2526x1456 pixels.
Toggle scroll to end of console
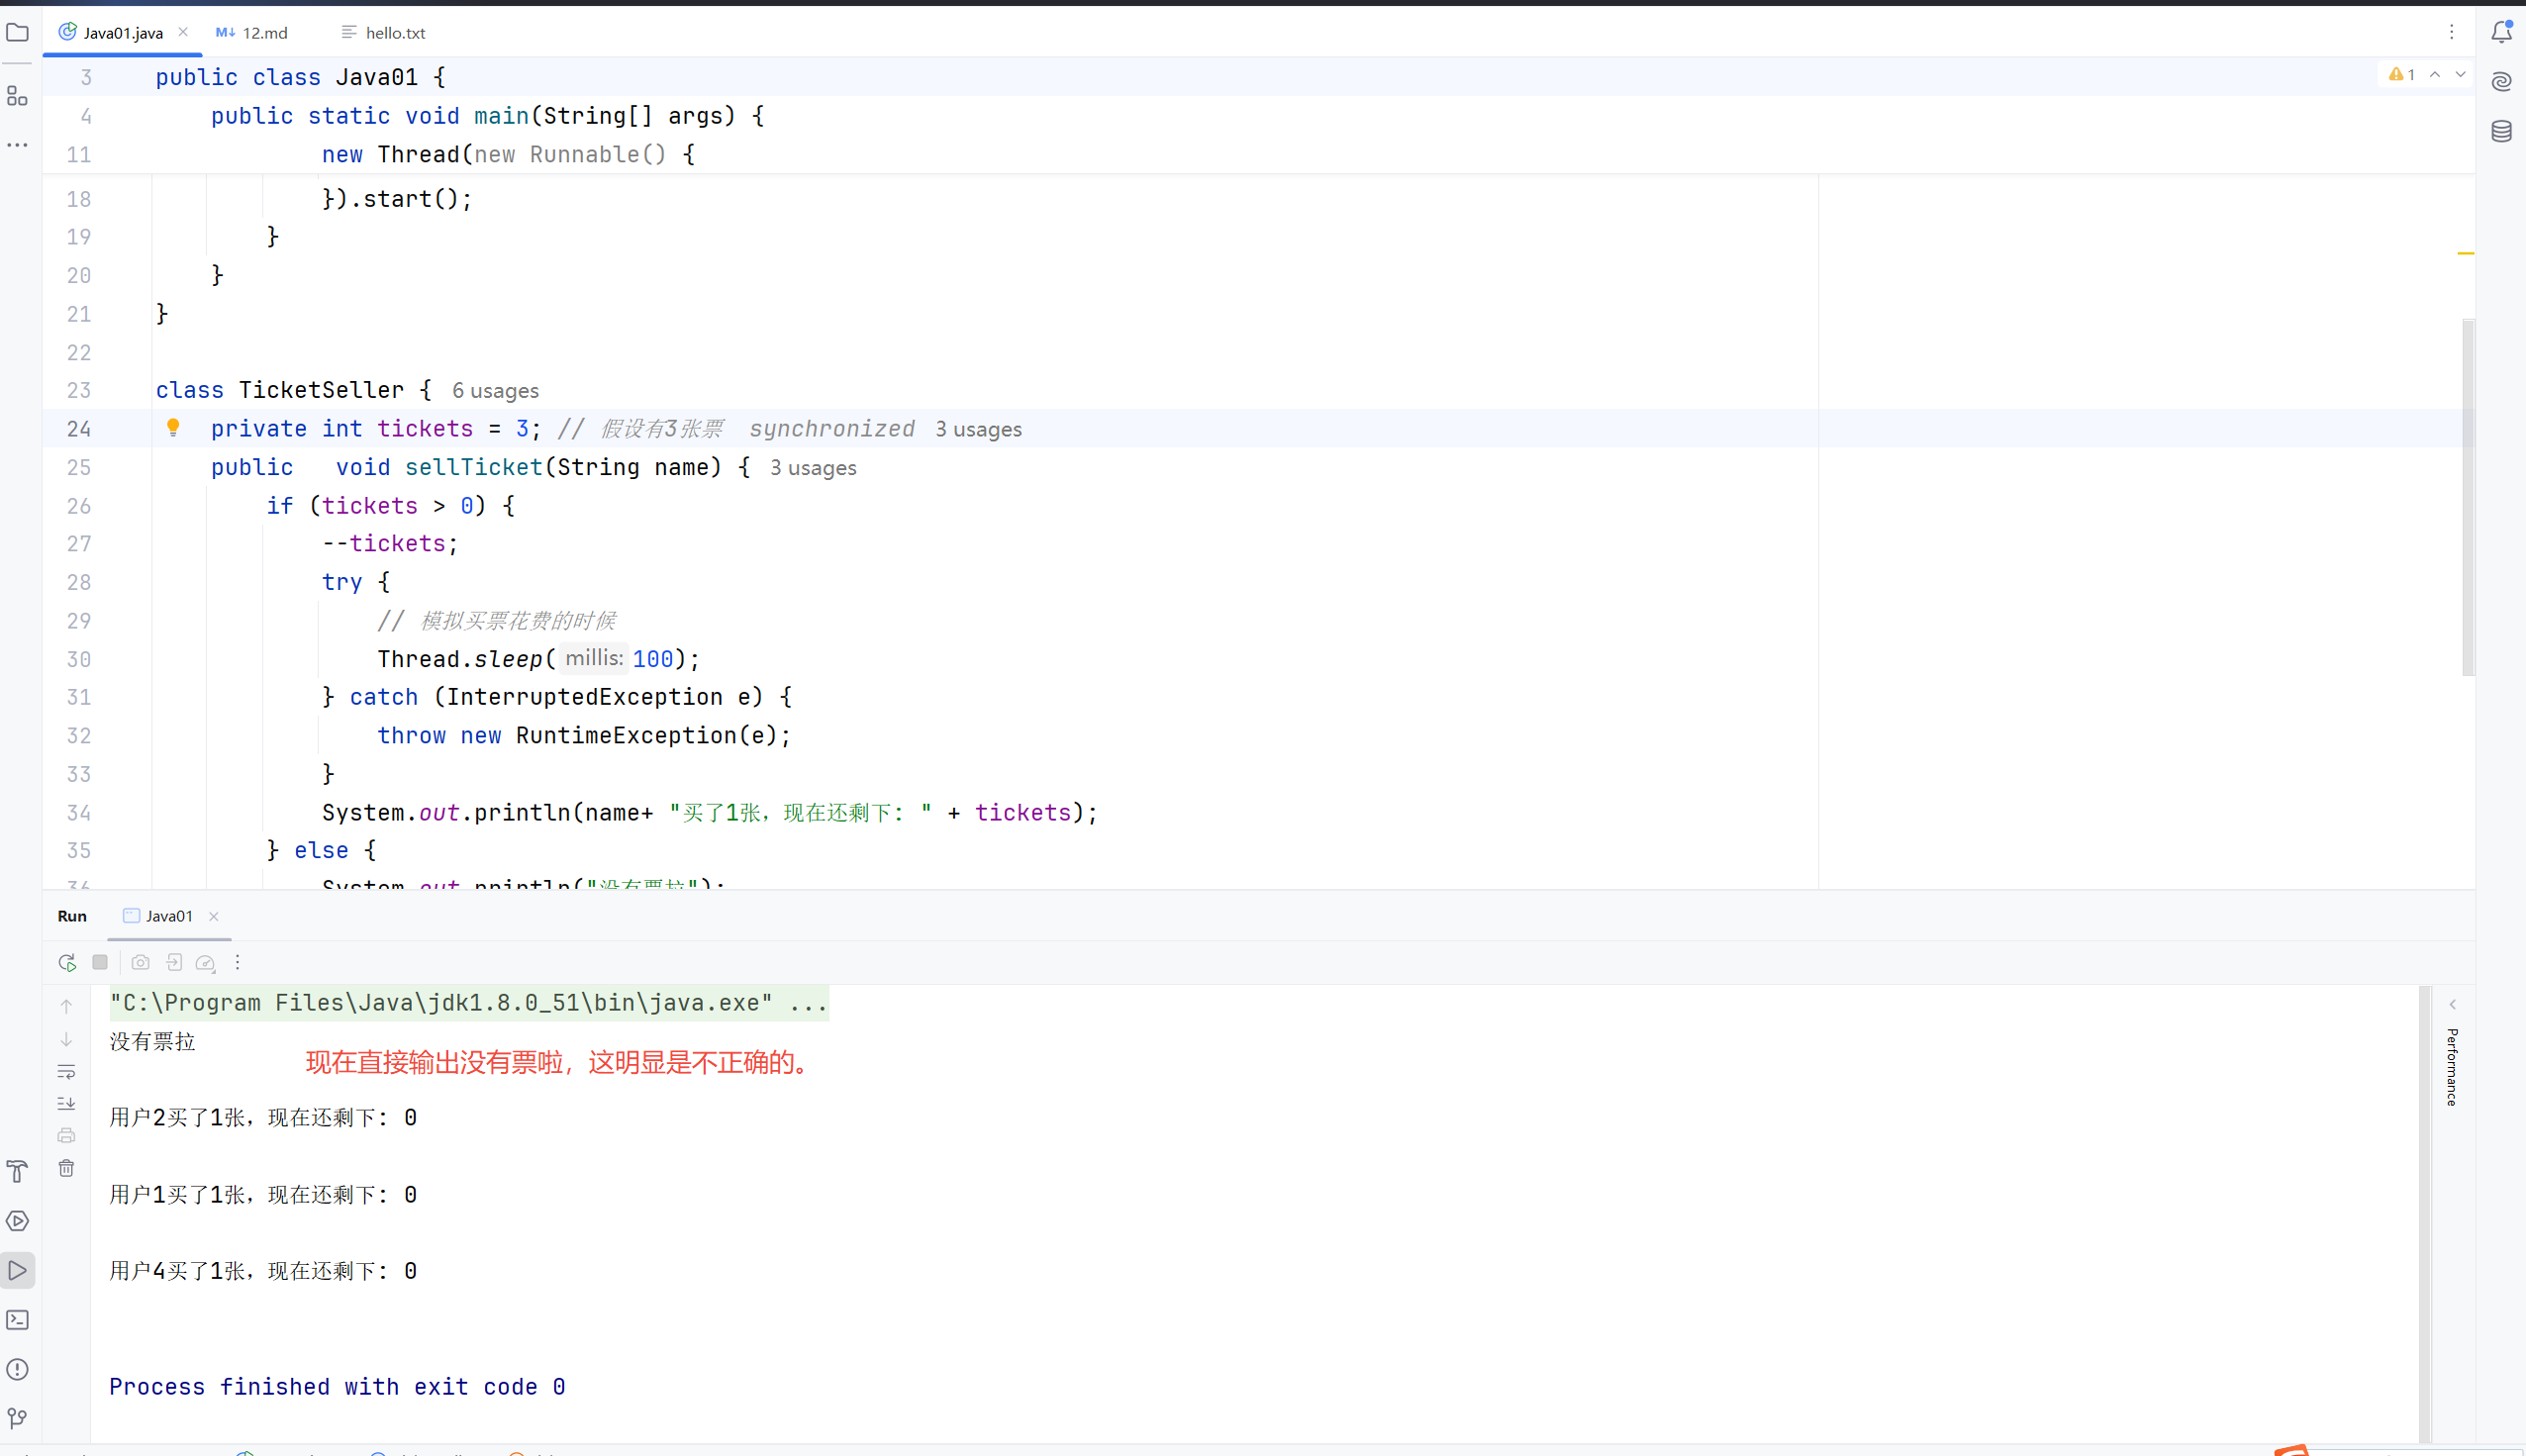click(x=66, y=1104)
